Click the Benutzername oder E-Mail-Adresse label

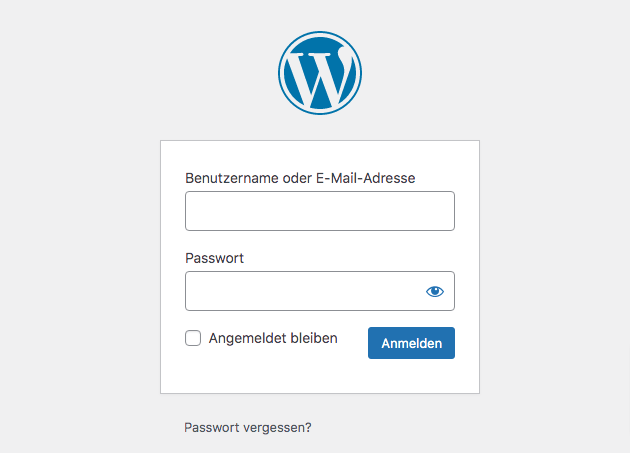300,178
